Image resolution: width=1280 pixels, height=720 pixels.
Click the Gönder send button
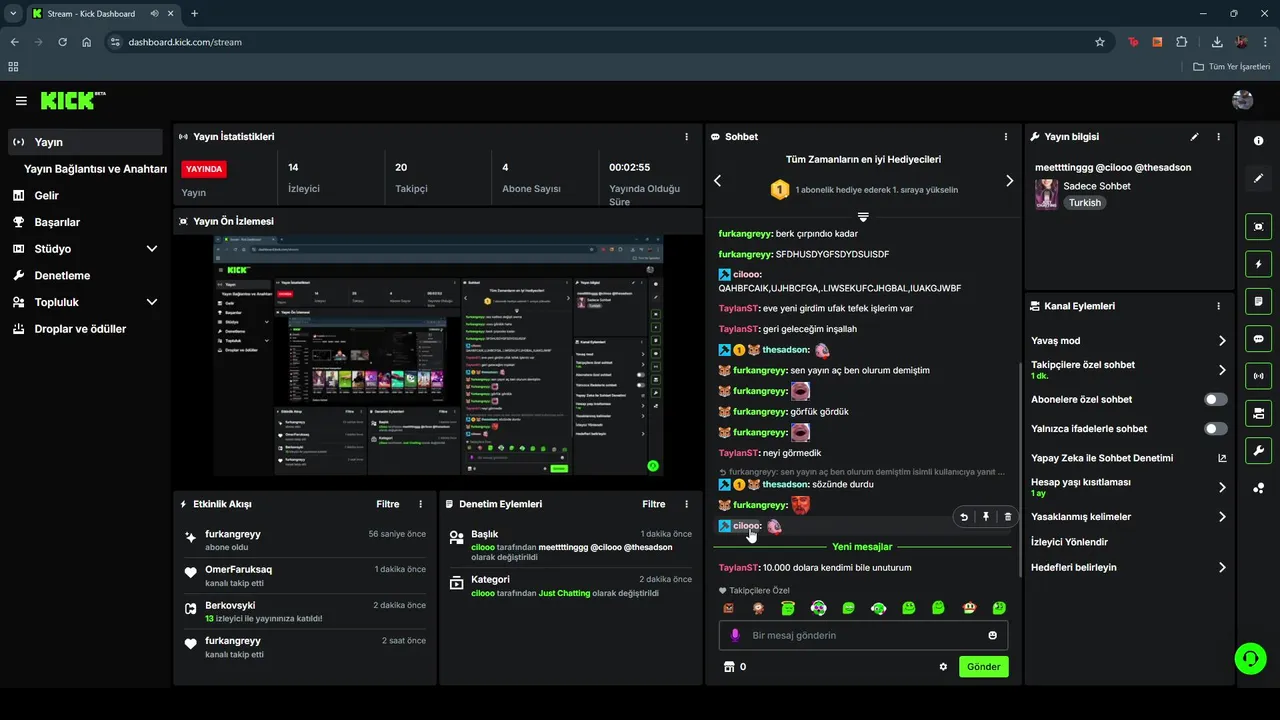[984, 667]
